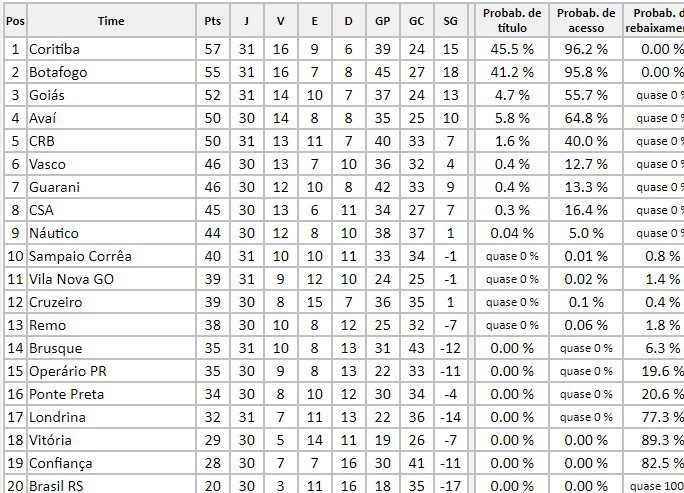Click the Sampaio Corrêa team name
The width and height of the screenshot is (684, 493).
[x=80, y=256]
